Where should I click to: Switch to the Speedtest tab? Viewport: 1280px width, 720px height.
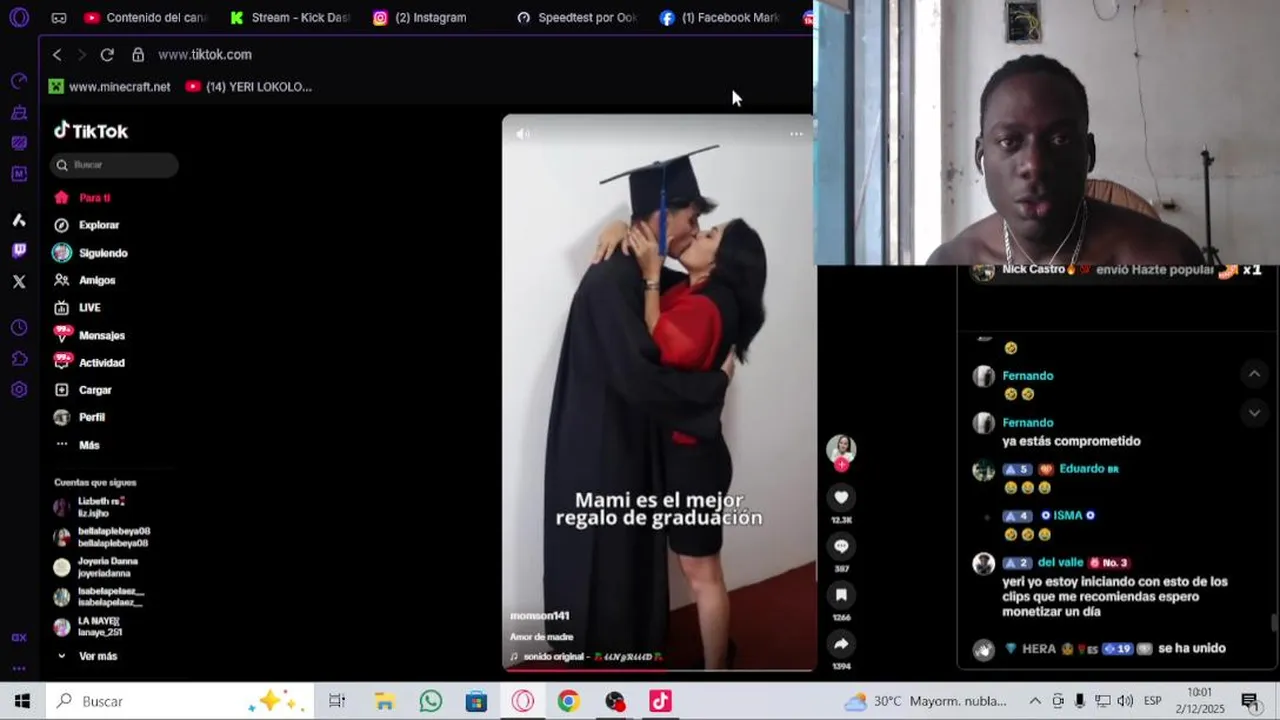pos(577,17)
